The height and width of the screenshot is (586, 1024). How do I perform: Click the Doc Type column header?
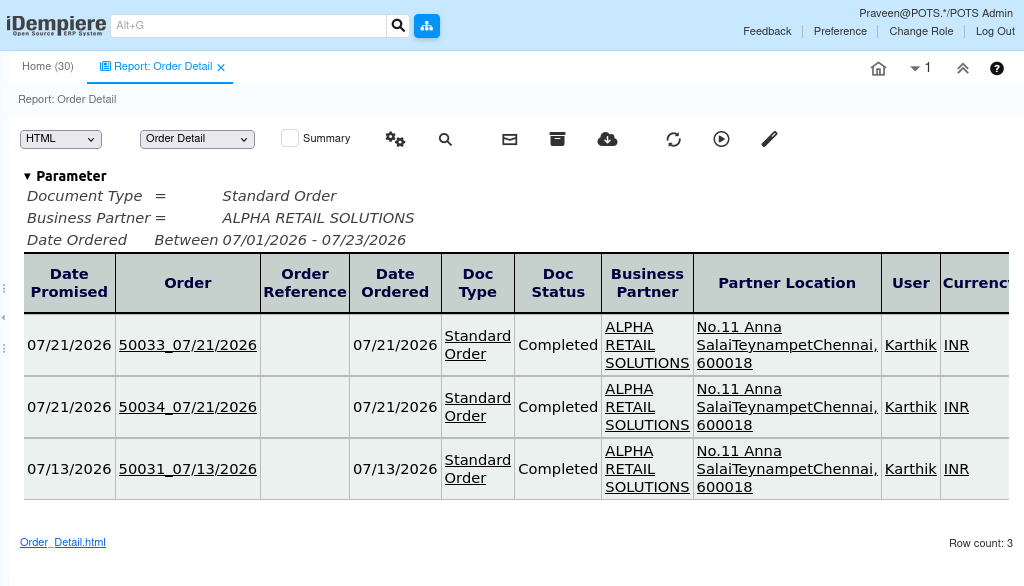coord(478,283)
